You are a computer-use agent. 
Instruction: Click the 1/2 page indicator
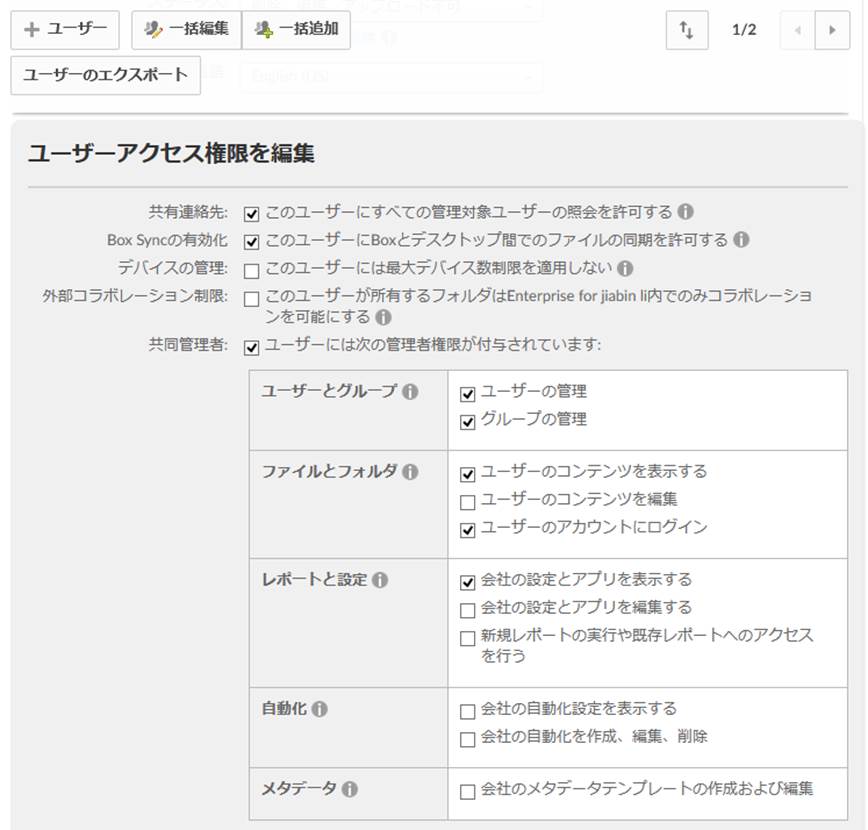(743, 30)
